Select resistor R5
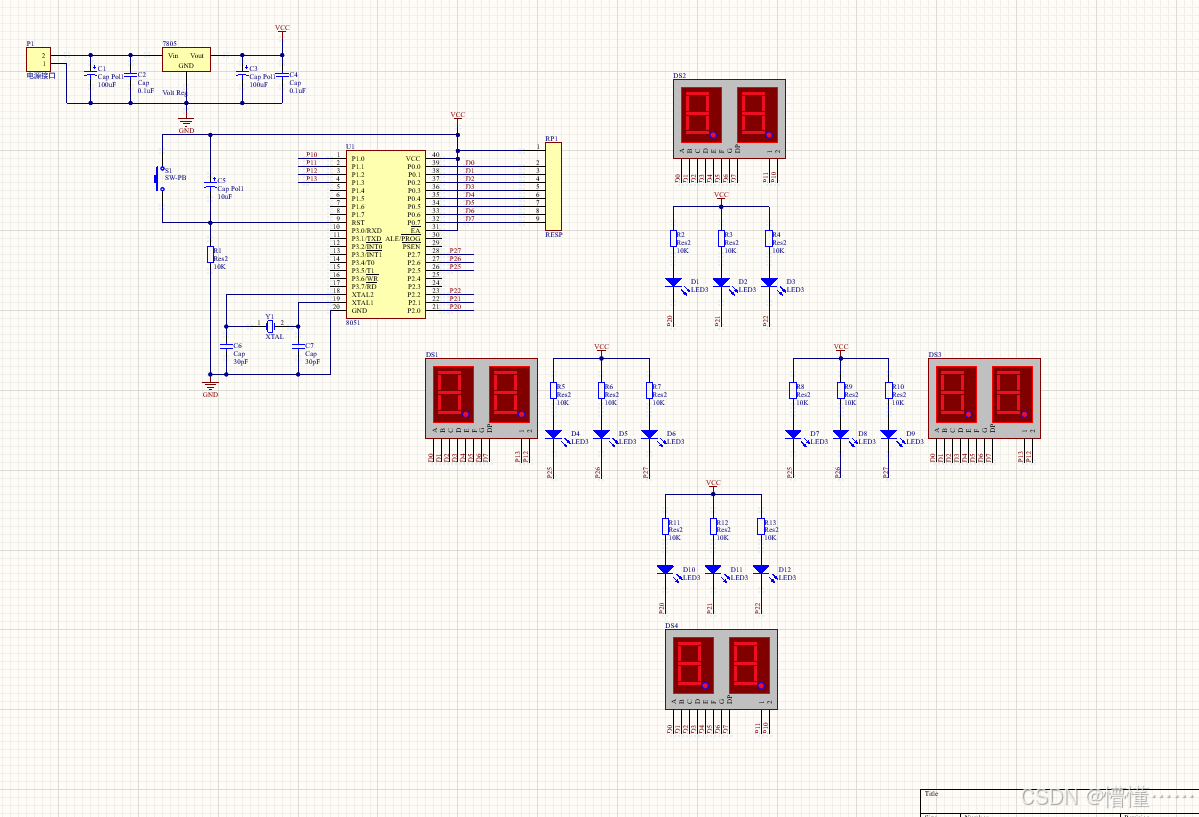 554,391
